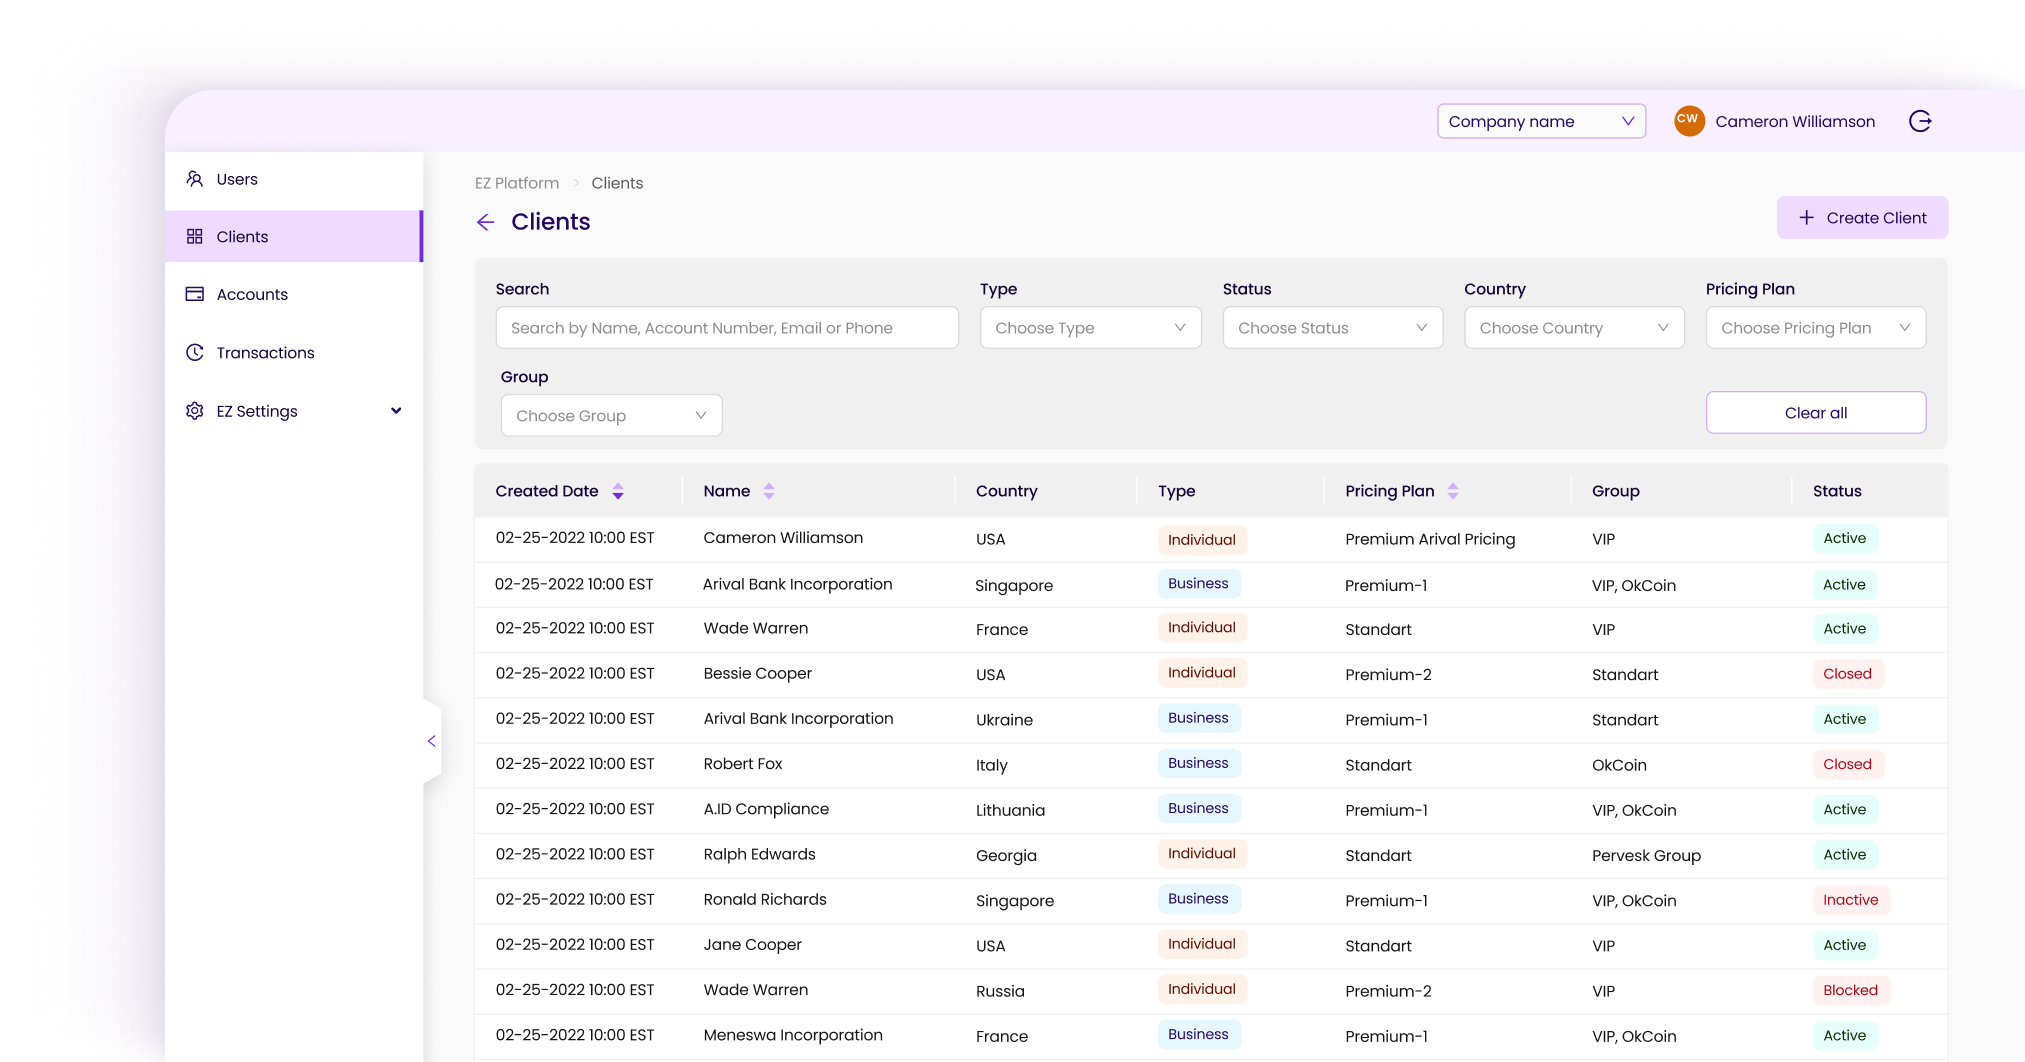
Task: Click Lithuania country cell
Action: 1010,810
